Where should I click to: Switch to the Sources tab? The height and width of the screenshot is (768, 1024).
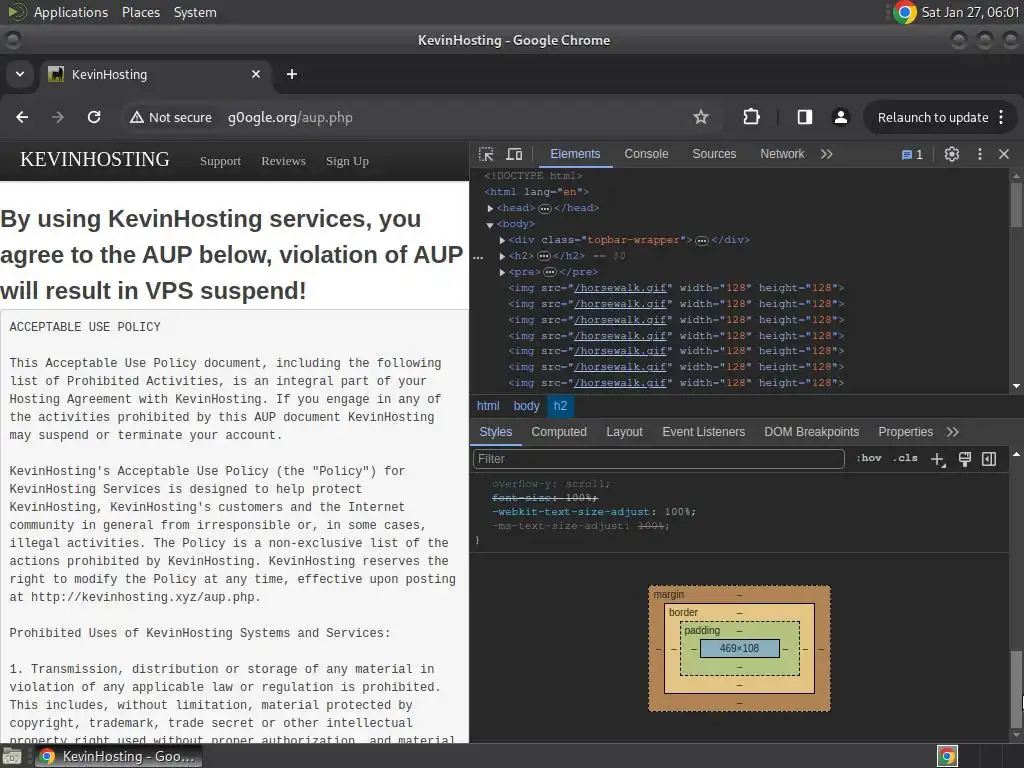714,154
